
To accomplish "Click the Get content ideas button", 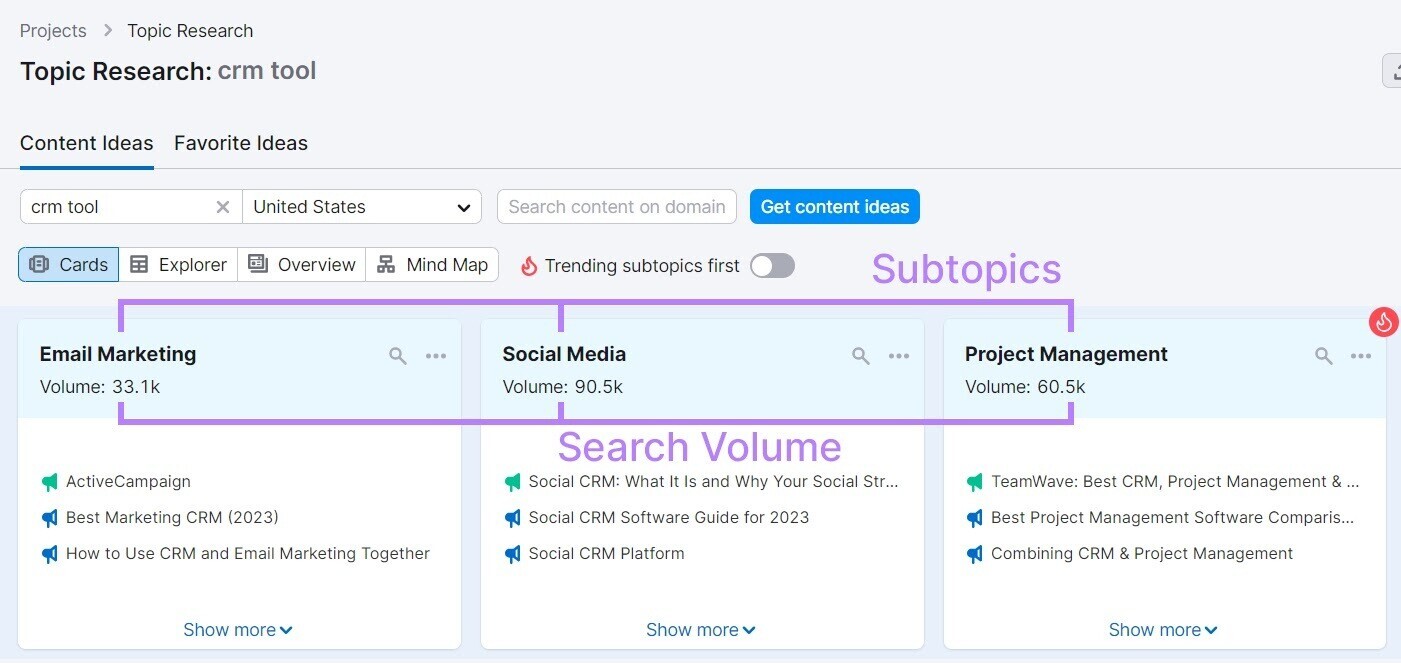I will click(x=834, y=207).
